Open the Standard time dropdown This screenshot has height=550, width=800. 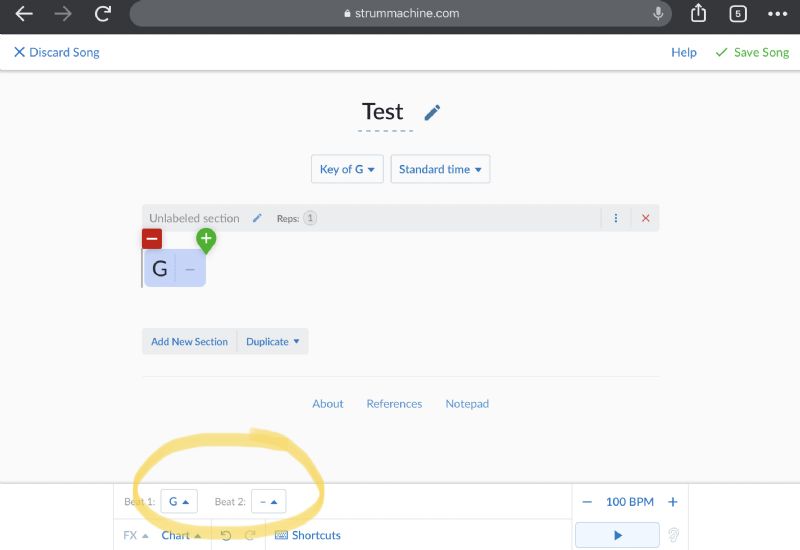point(440,169)
